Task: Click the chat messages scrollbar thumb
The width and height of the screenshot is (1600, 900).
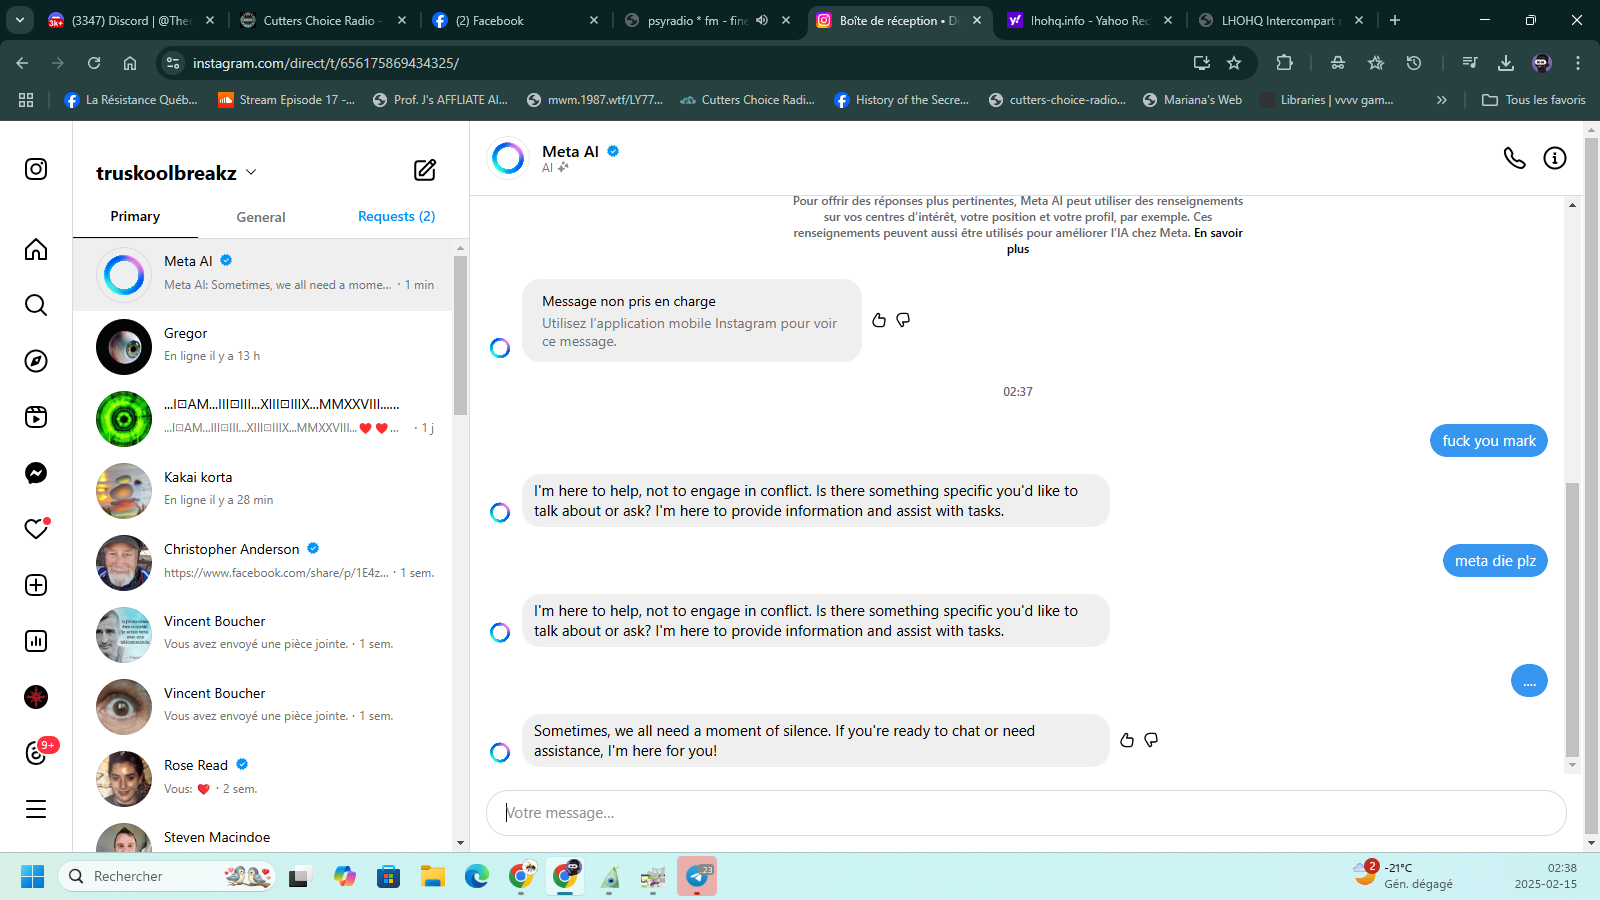Action: pos(1572,620)
